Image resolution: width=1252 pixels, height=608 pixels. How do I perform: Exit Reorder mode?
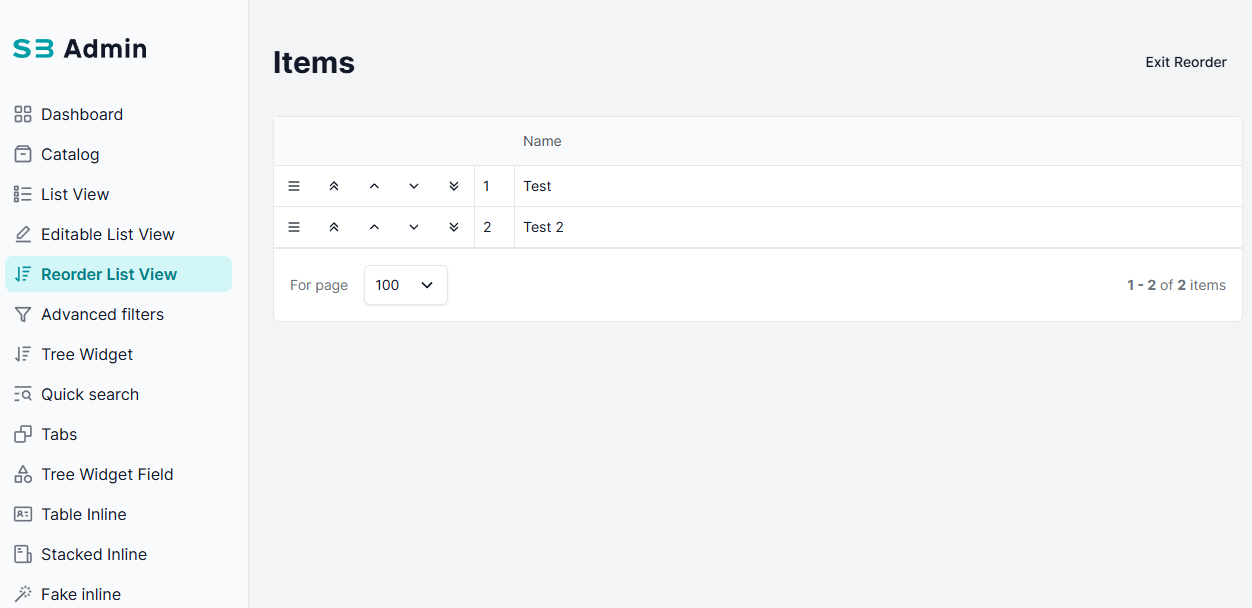click(1186, 62)
